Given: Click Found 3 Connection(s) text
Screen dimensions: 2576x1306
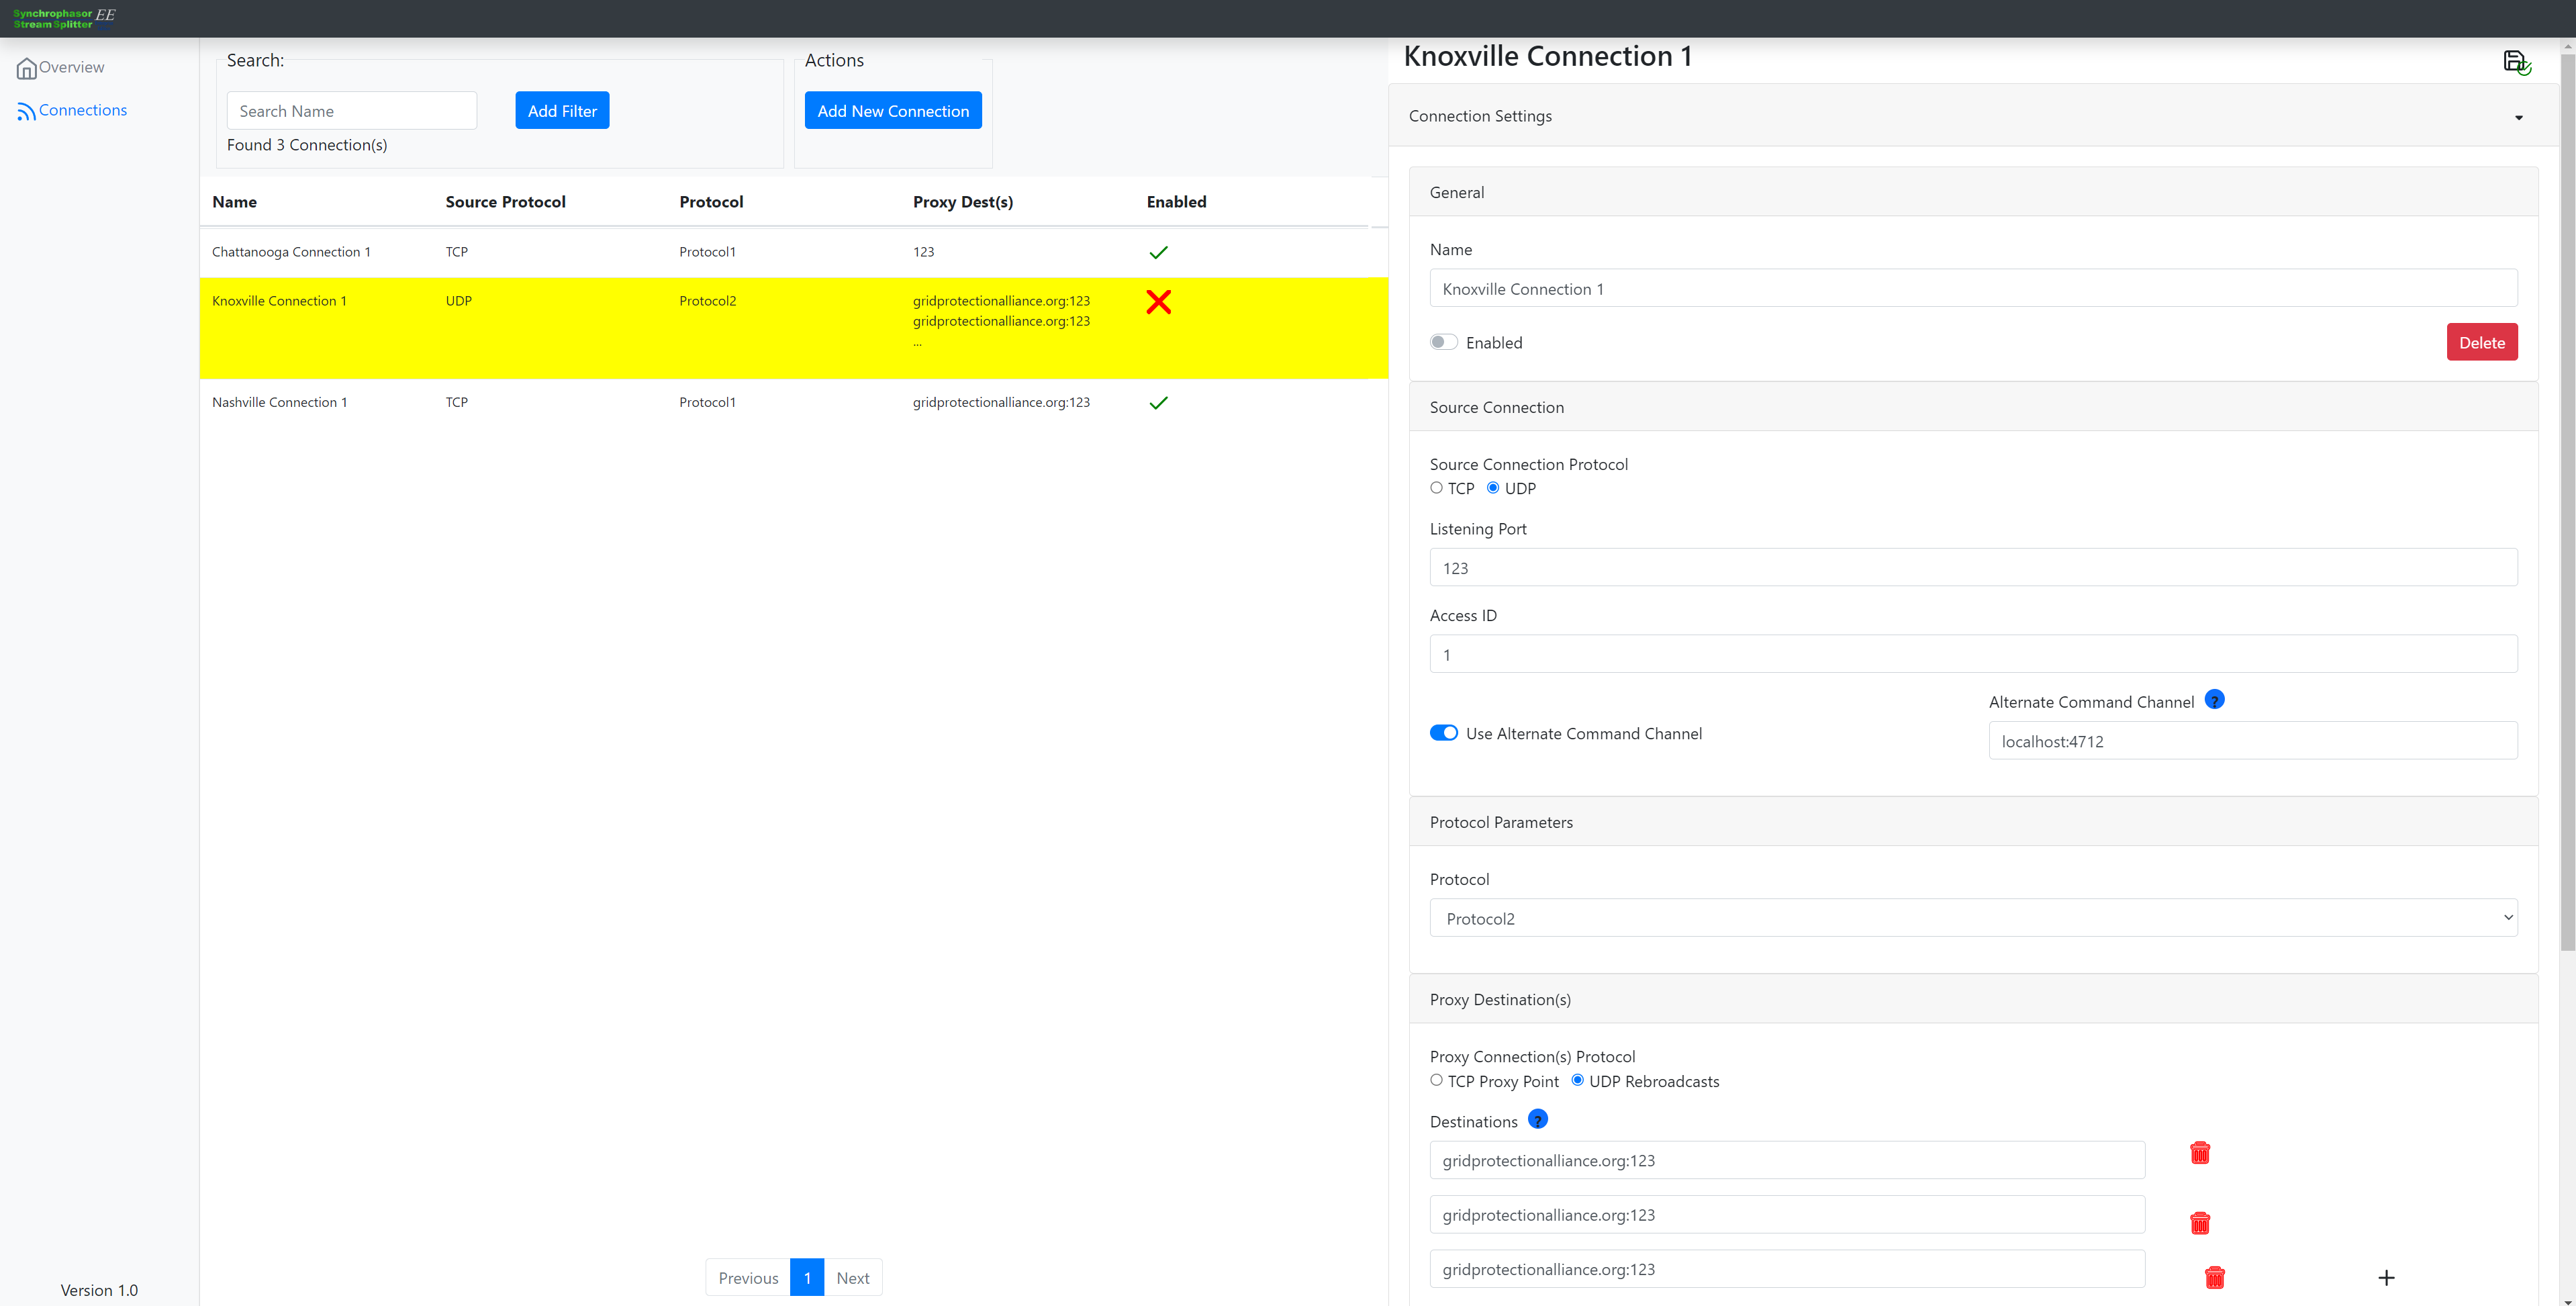Looking at the screenshot, I should point(307,145).
